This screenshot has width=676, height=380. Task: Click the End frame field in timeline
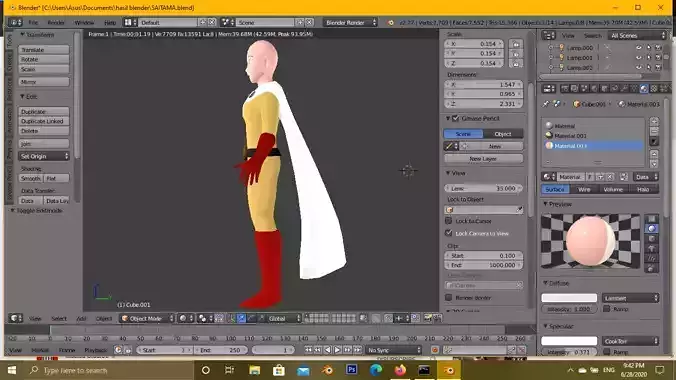221,350
